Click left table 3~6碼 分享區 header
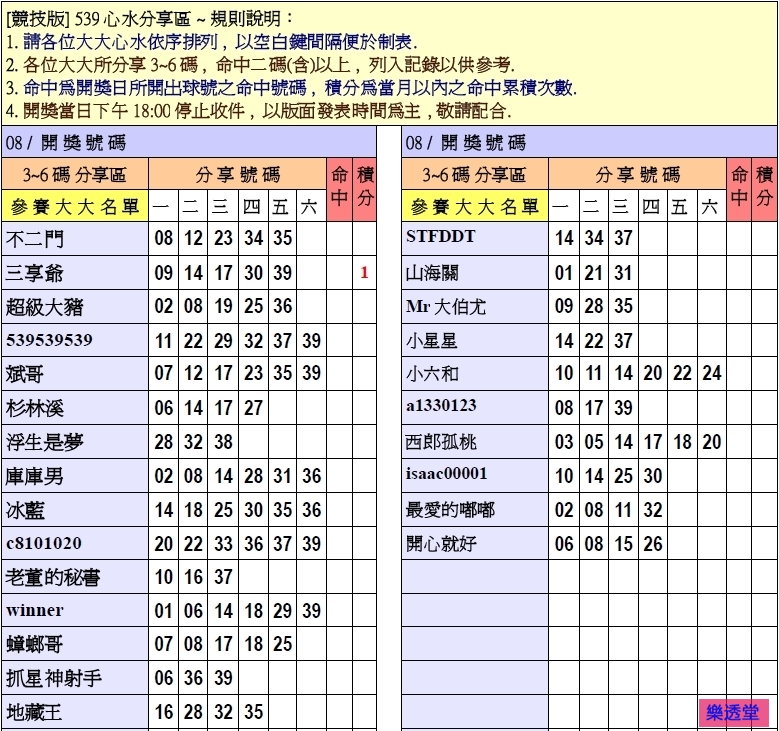The image size is (779, 731). pyautogui.click(x=75, y=174)
